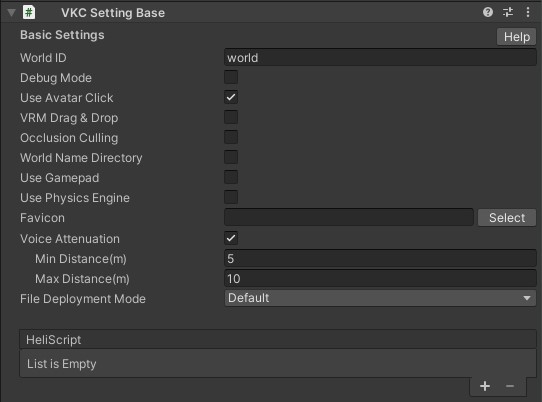Uncheck the Use Avatar Click checkbox
The image size is (542, 402).
click(x=231, y=97)
